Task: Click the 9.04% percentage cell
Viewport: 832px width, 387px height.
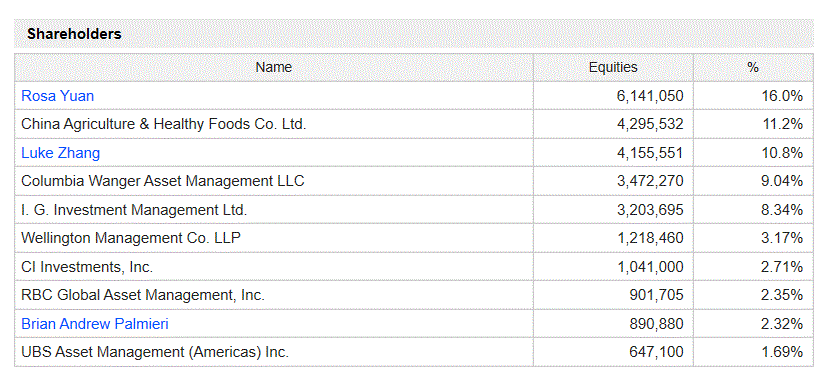Action: [753, 181]
